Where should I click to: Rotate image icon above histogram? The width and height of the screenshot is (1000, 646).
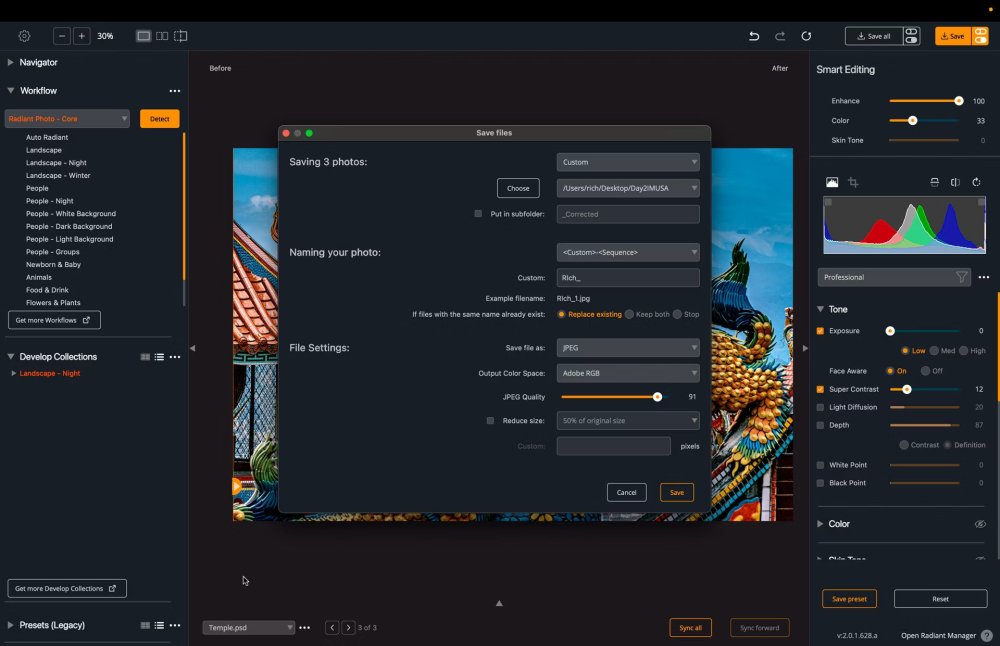[976, 182]
